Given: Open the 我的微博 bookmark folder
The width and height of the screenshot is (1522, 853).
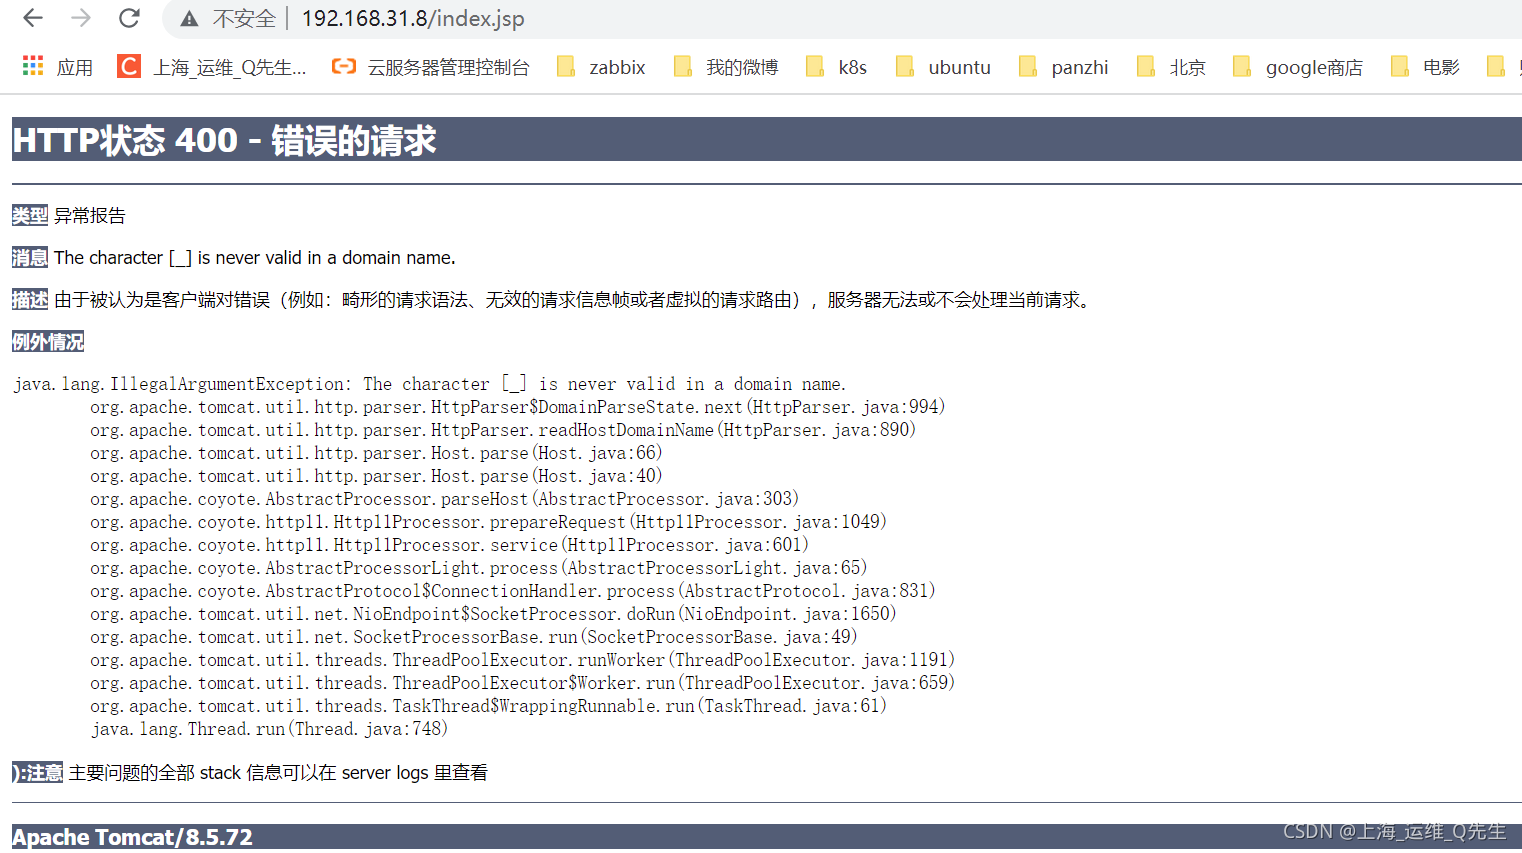Looking at the screenshot, I should (726, 67).
